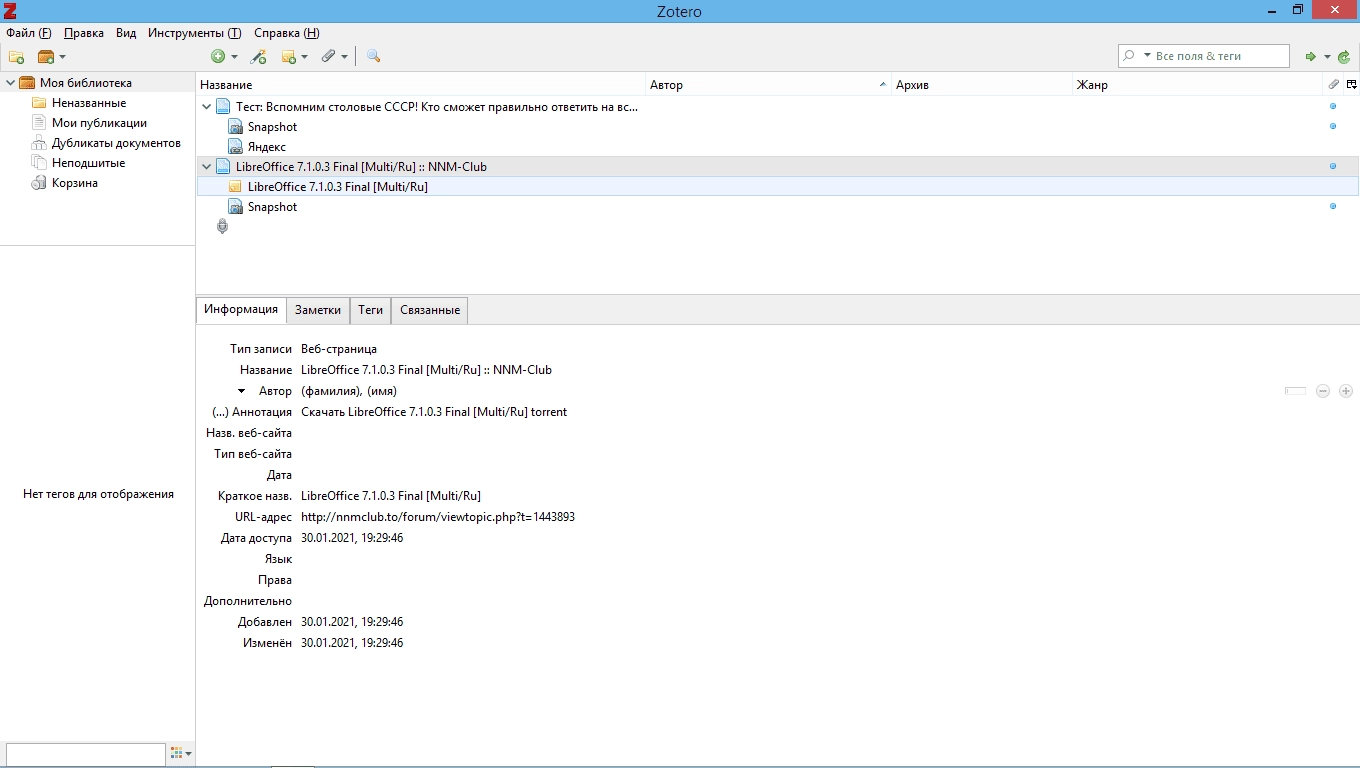Collapse the 'Тест: Вспомним столовые СССР' item

207,107
